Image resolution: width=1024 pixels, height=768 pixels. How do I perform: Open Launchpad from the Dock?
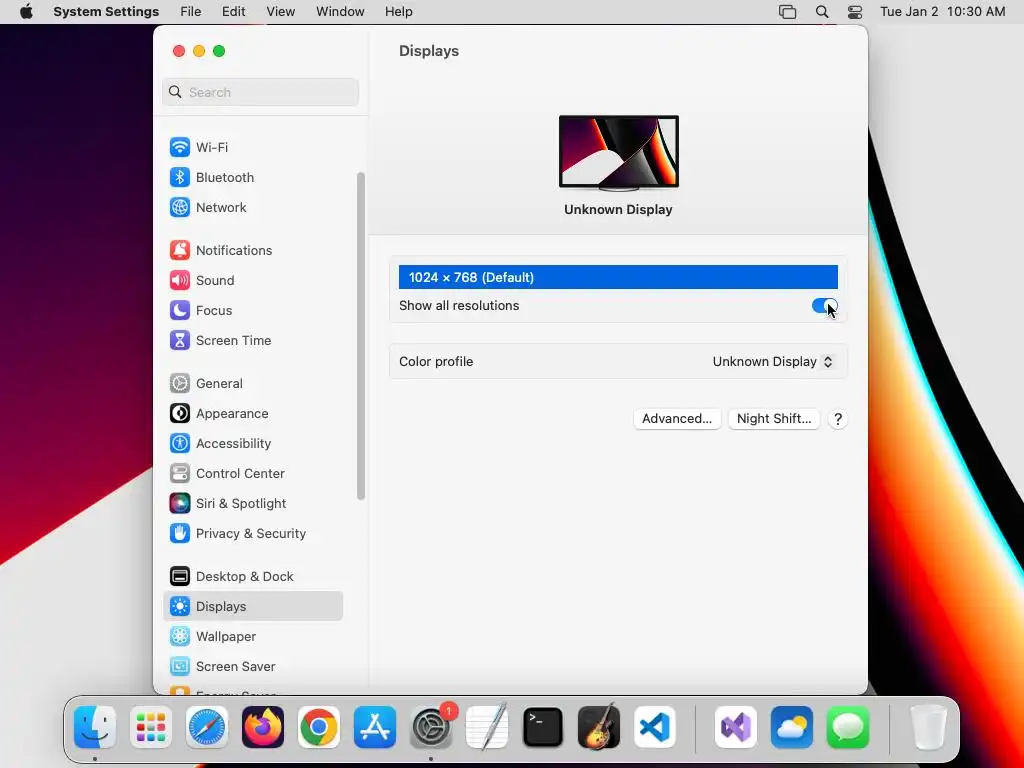point(151,727)
